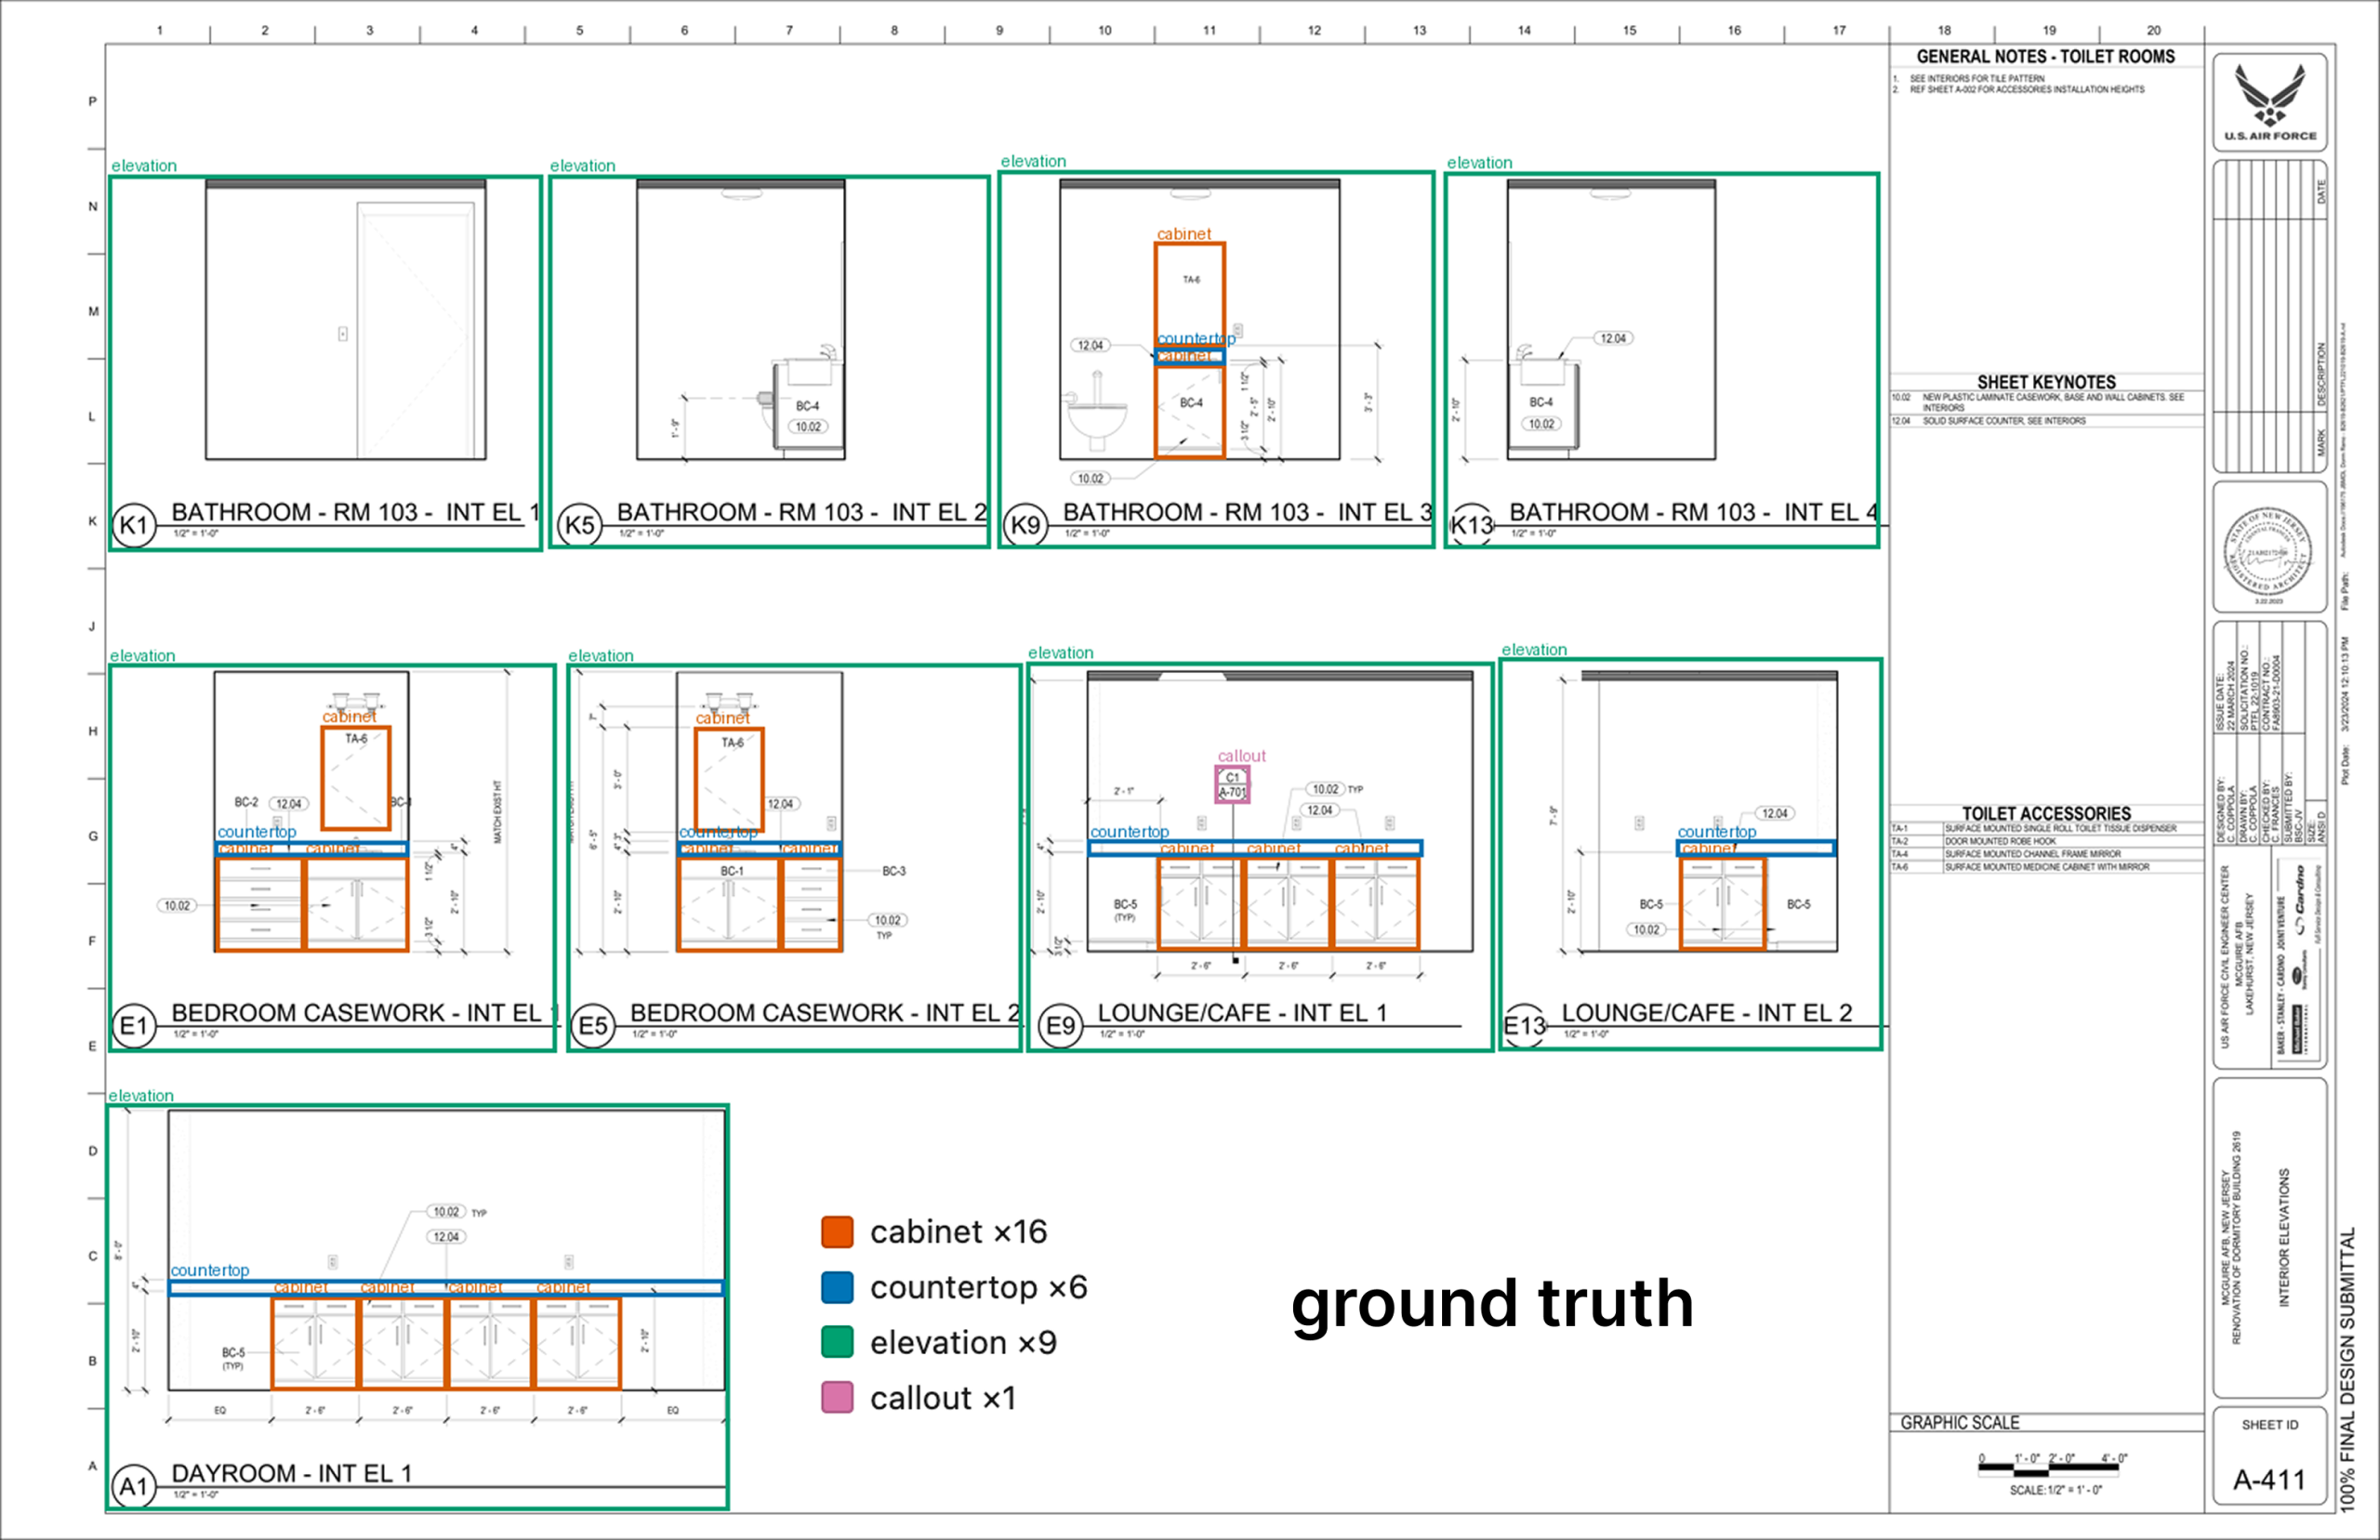Click the title 'LOUNGE/CAFE - INT EL 2'

click(x=1706, y=1013)
